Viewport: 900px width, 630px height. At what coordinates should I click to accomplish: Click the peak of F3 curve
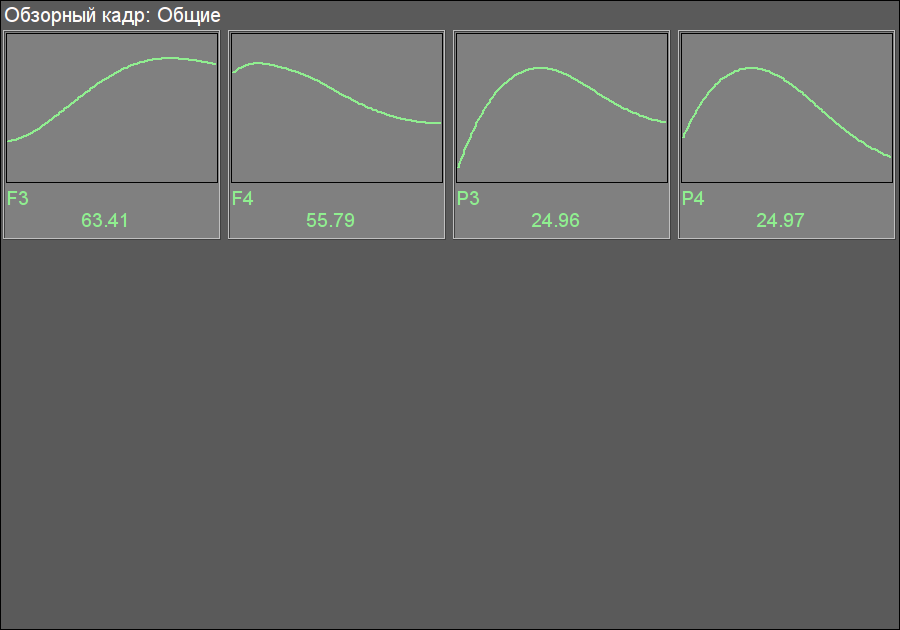[x=169, y=58]
